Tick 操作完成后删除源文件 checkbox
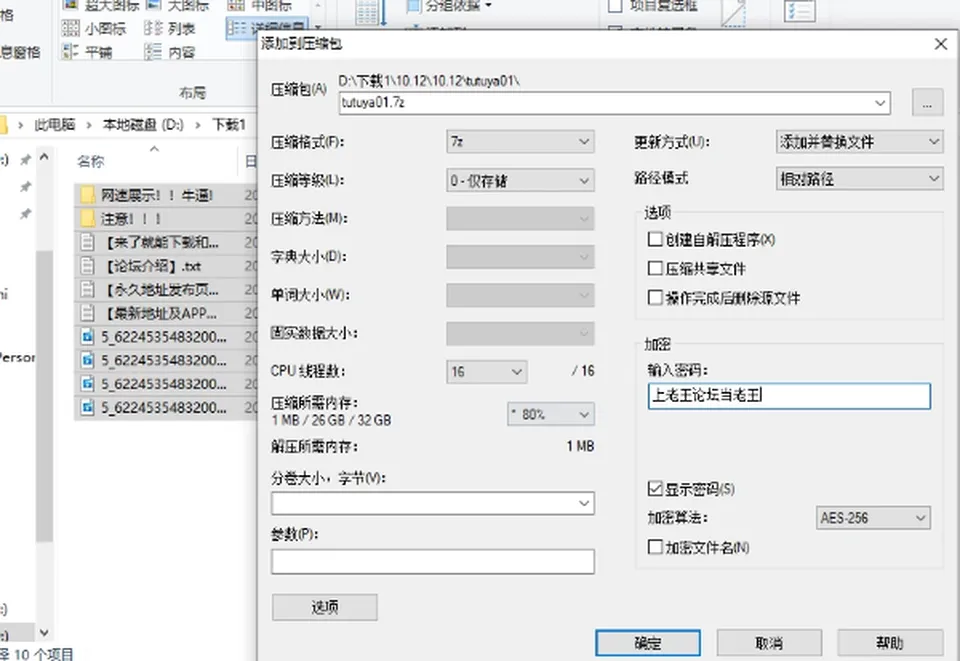 655,297
